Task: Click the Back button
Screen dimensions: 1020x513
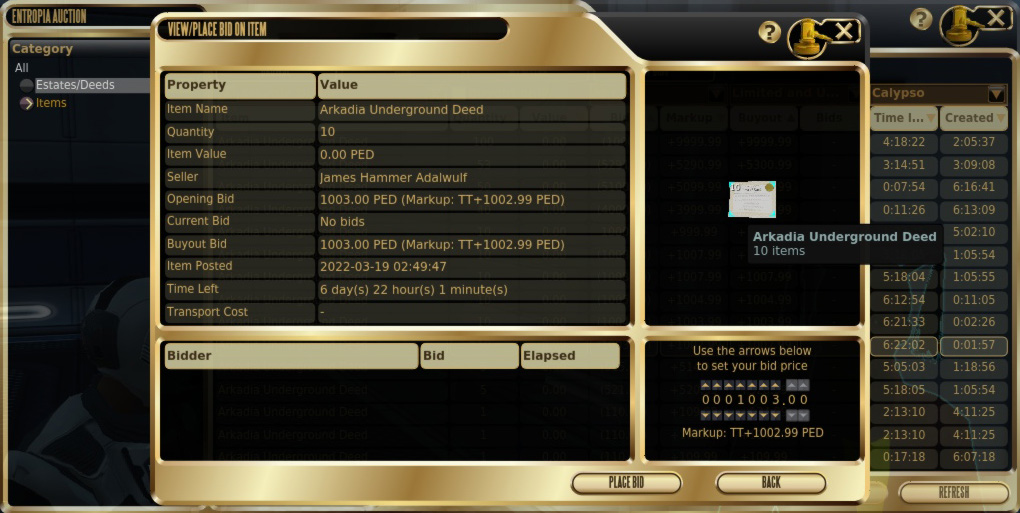Action: (771, 483)
